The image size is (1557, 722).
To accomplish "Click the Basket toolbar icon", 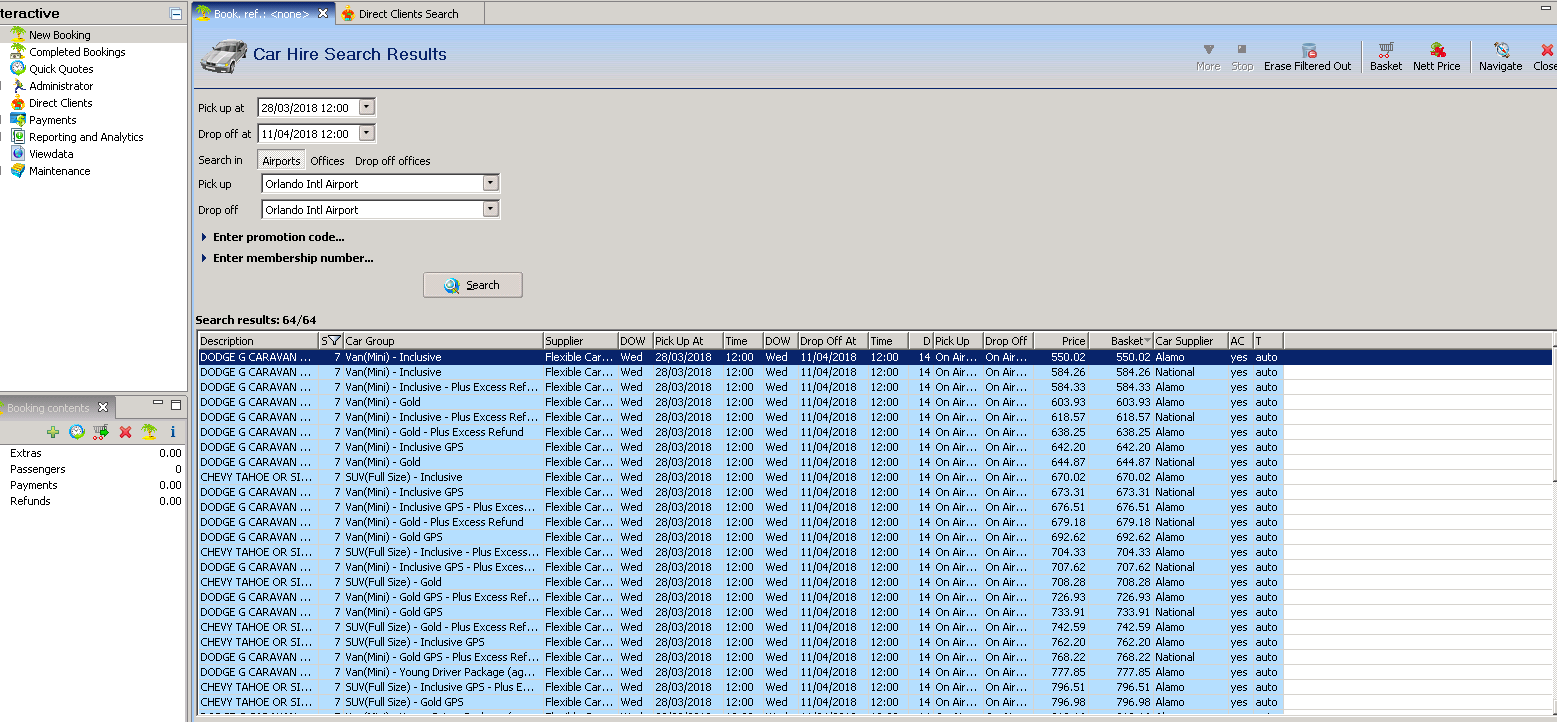I will coord(1385,50).
